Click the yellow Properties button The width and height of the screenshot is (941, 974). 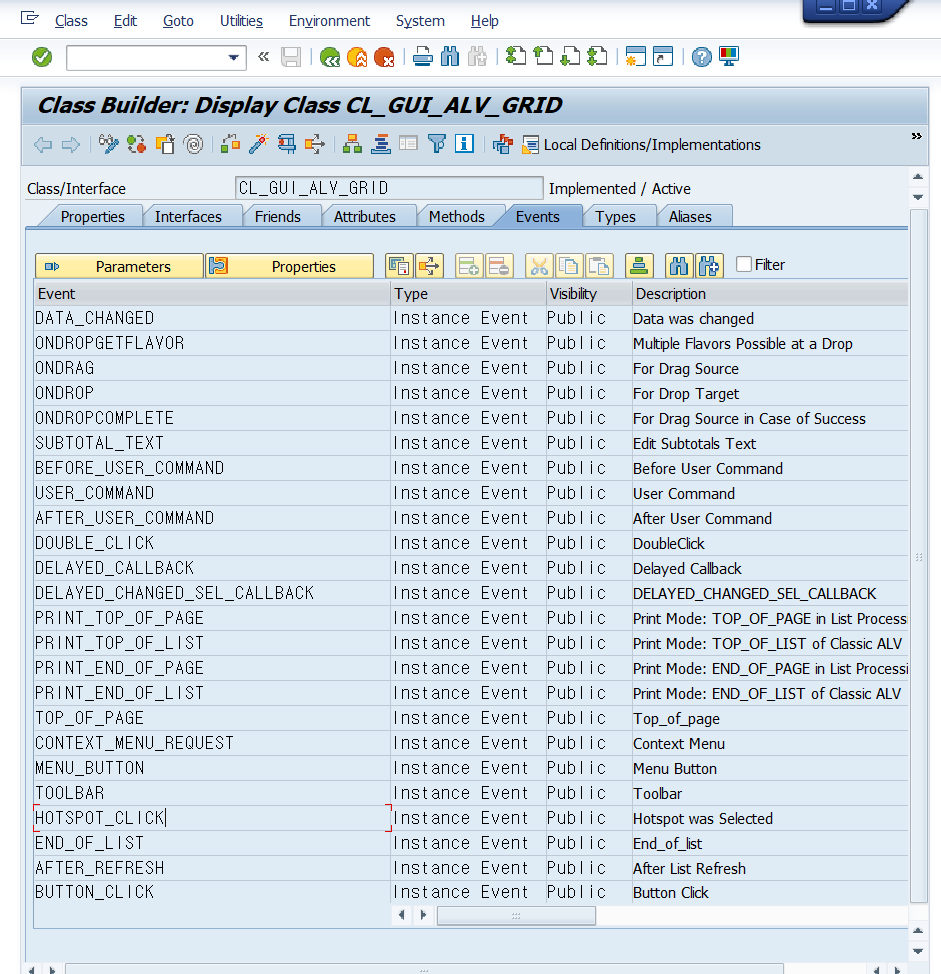click(289, 266)
